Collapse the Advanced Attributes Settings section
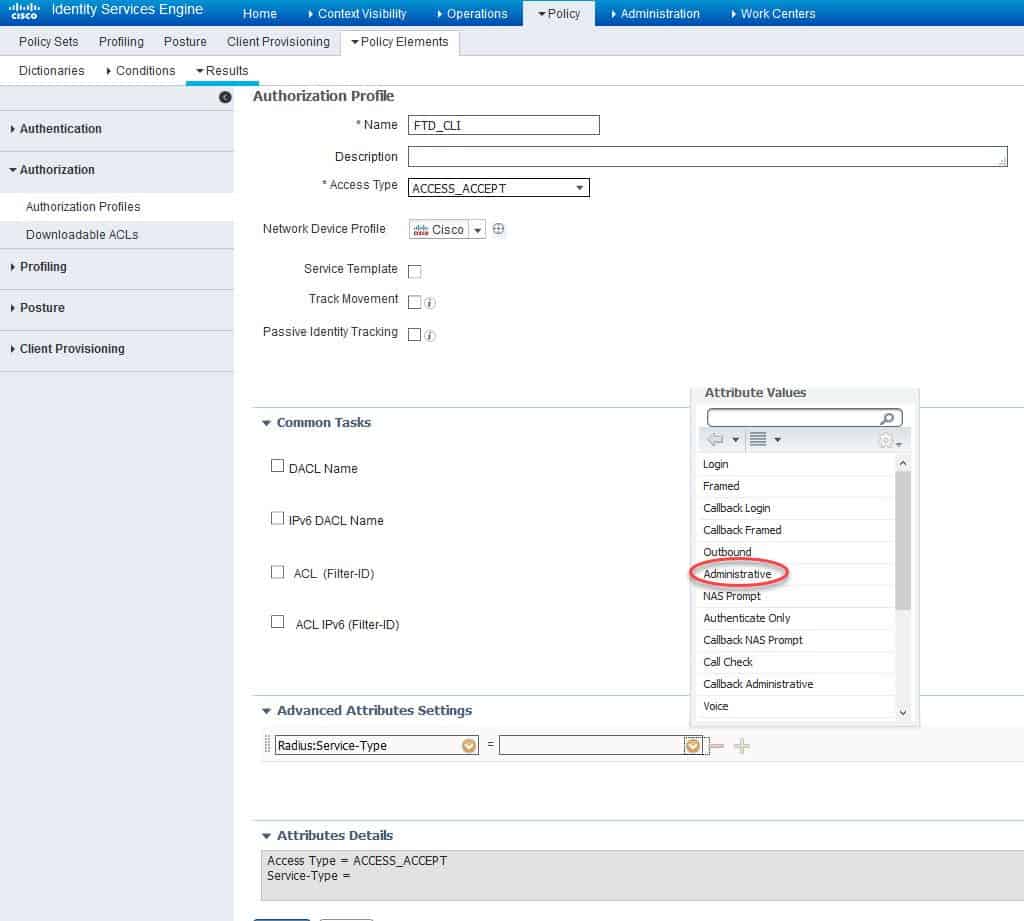The width and height of the screenshot is (1024, 921). [x=266, y=711]
